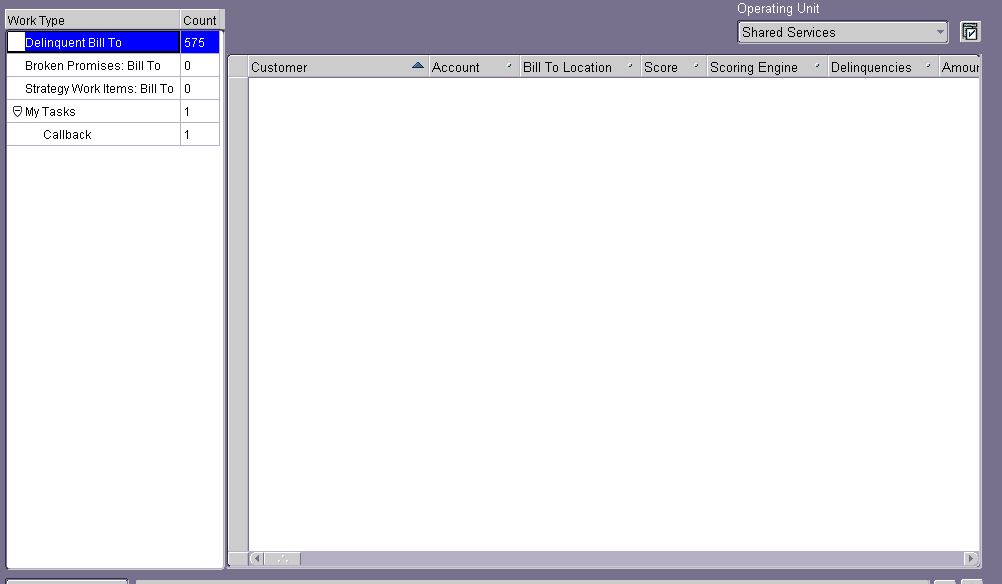This screenshot has width=1002, height=584.
Task: Collapse the My Tasks node
Action: 17,111
